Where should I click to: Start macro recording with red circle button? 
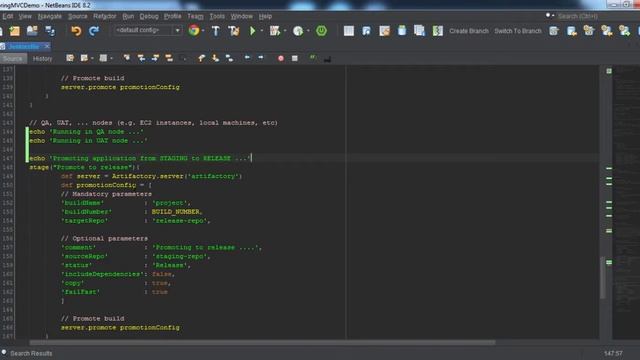point(281,58)
